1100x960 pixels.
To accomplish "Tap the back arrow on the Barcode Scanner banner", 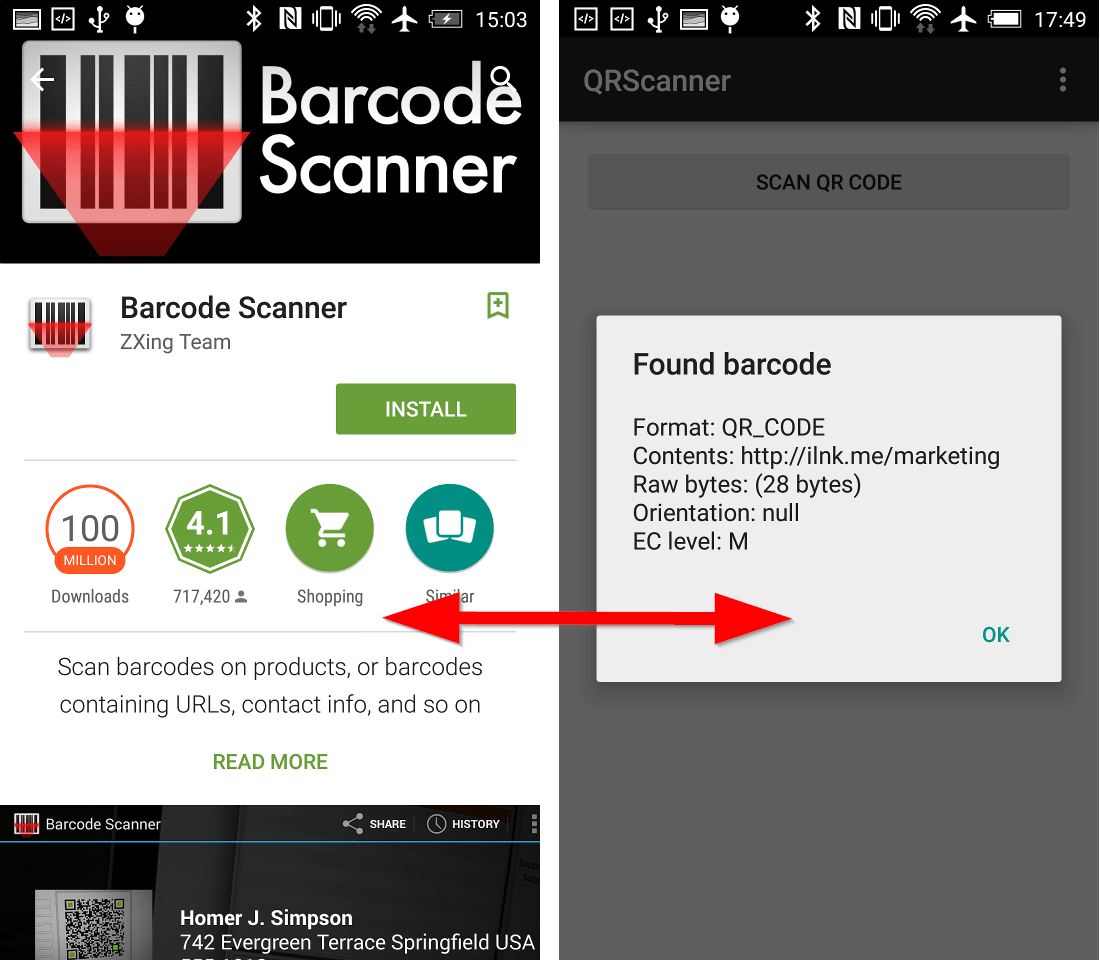I will [42, 80].
